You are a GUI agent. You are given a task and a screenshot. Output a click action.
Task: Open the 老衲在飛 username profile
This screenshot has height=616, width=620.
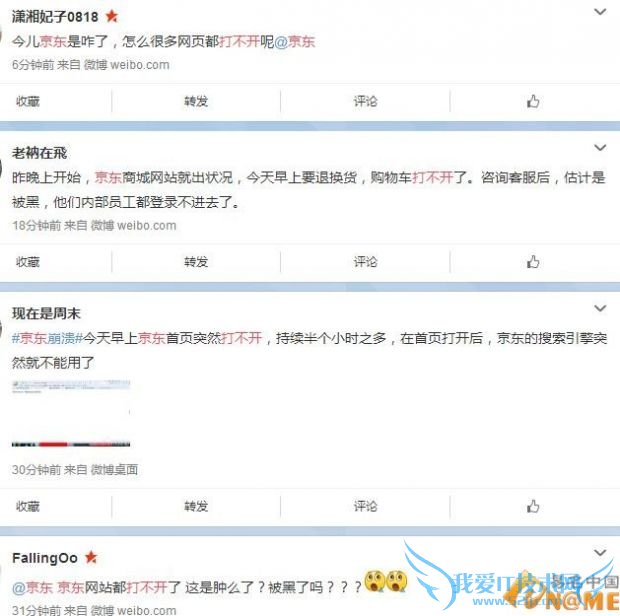[x=40, y=153]
